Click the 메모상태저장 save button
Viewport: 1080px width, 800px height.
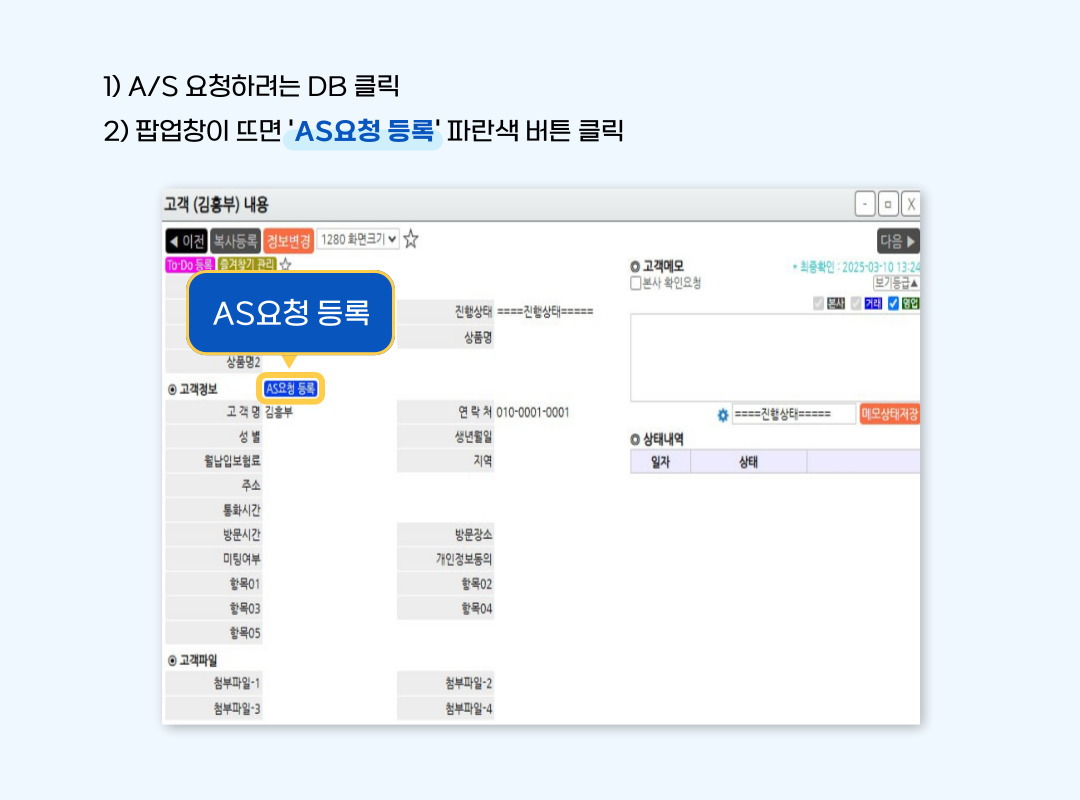889,414
